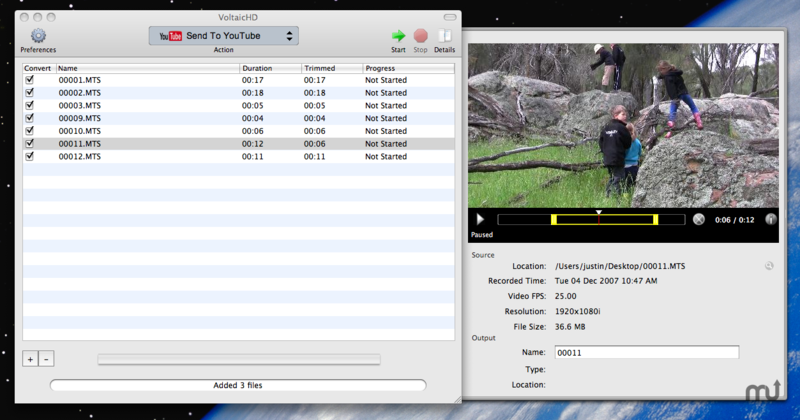Viewport: 800px width, 420px height.
Task: Click the Convert column header
Action: (x=39, y=68)
